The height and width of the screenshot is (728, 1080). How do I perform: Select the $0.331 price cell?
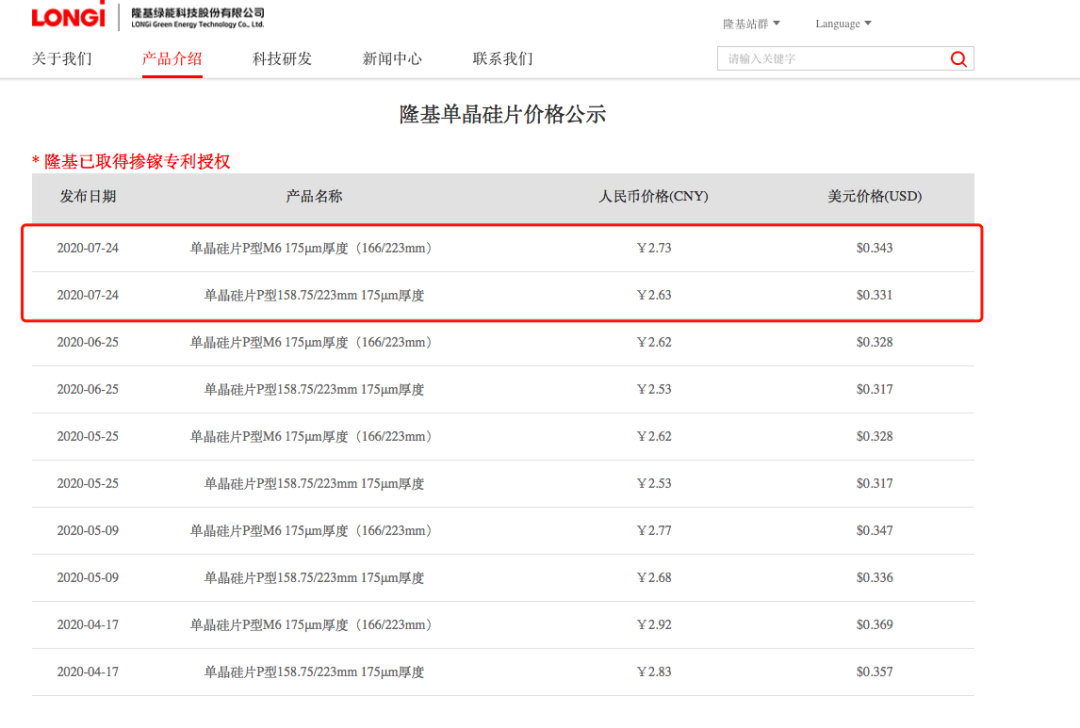pyautogui.click(x=875, y=295)
